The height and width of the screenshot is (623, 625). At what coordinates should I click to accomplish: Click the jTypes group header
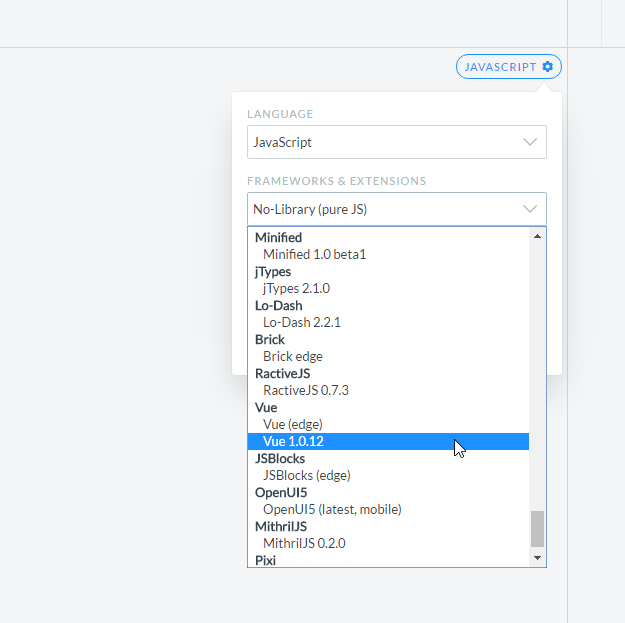point(273,272)
